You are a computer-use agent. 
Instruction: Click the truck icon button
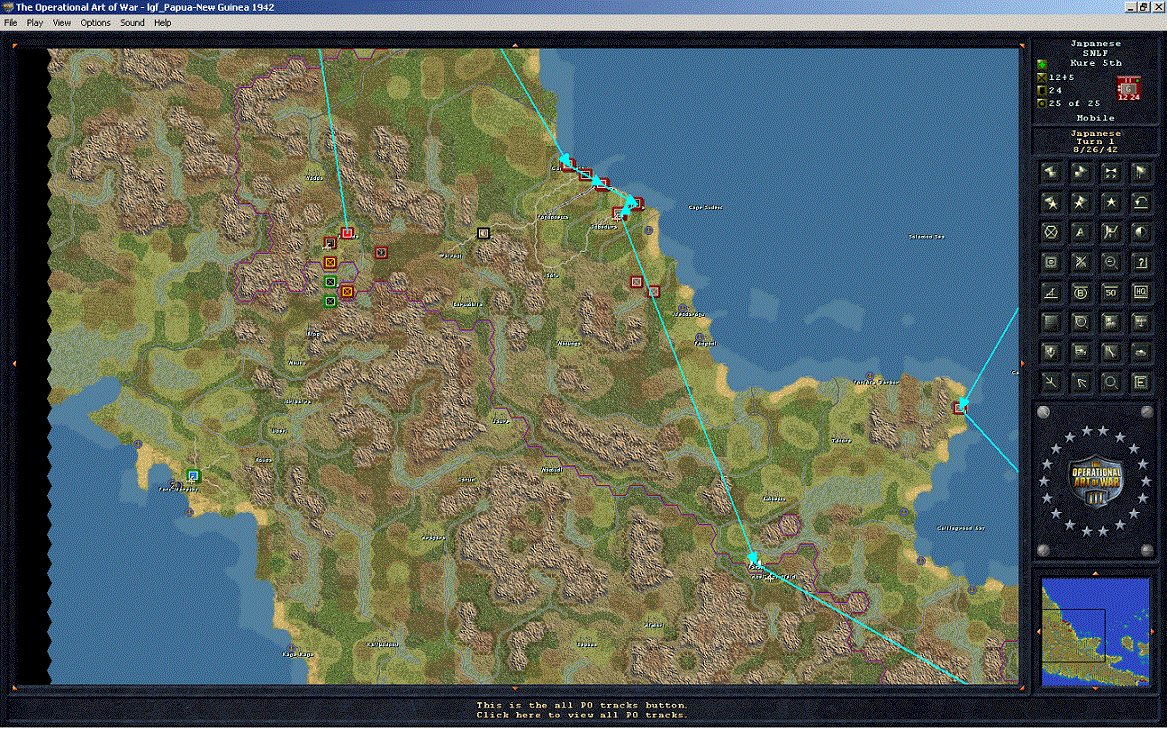[x=1081, y=352]
